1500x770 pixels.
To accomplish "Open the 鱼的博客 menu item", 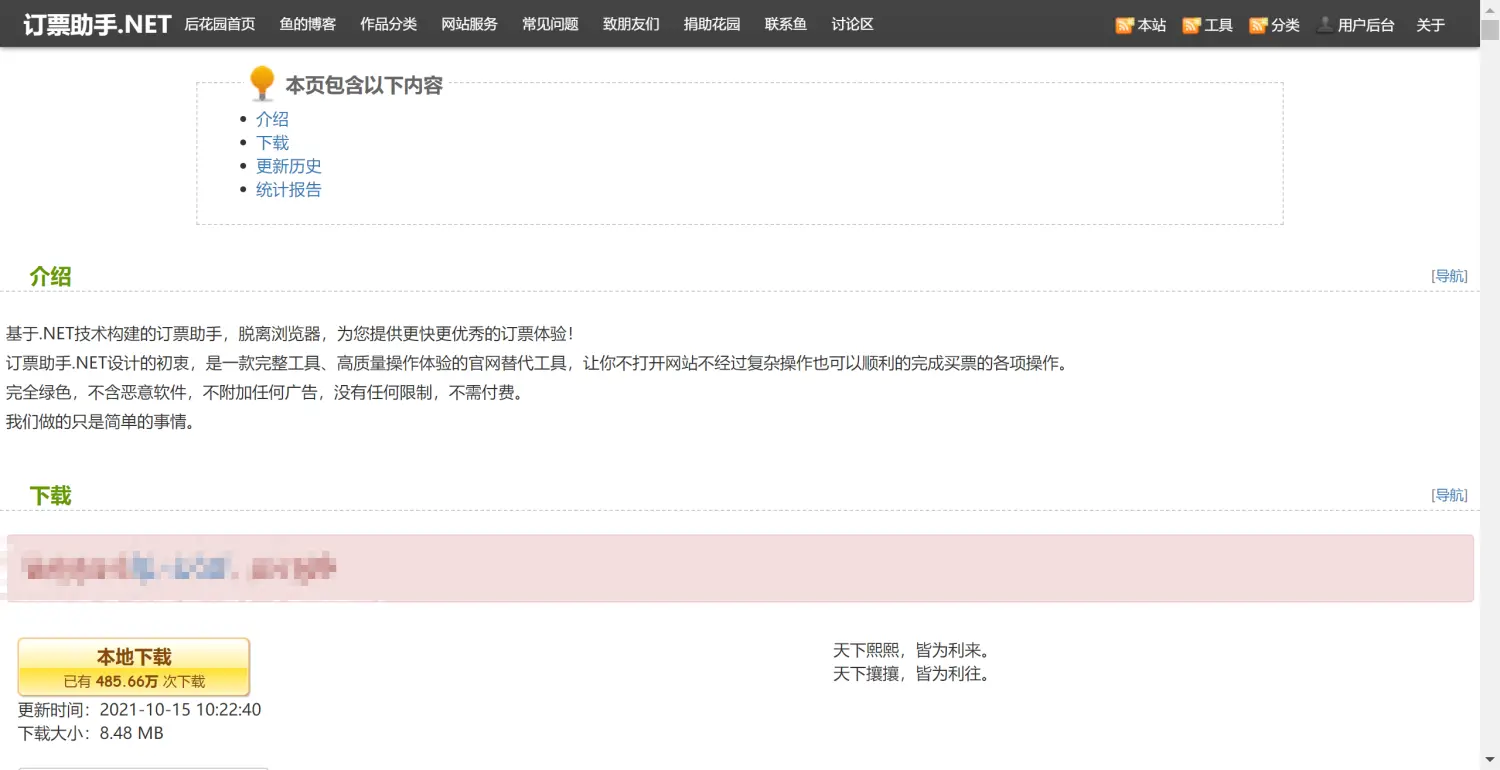I will click(307, 24).
